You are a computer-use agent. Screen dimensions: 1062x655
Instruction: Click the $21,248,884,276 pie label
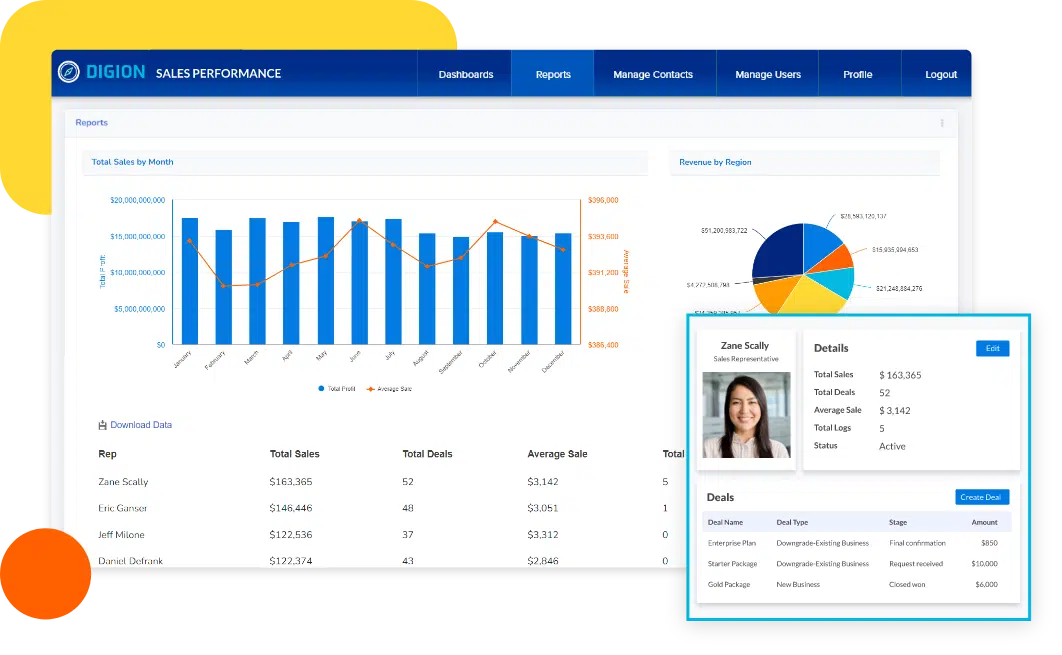[x=899, y=289]
